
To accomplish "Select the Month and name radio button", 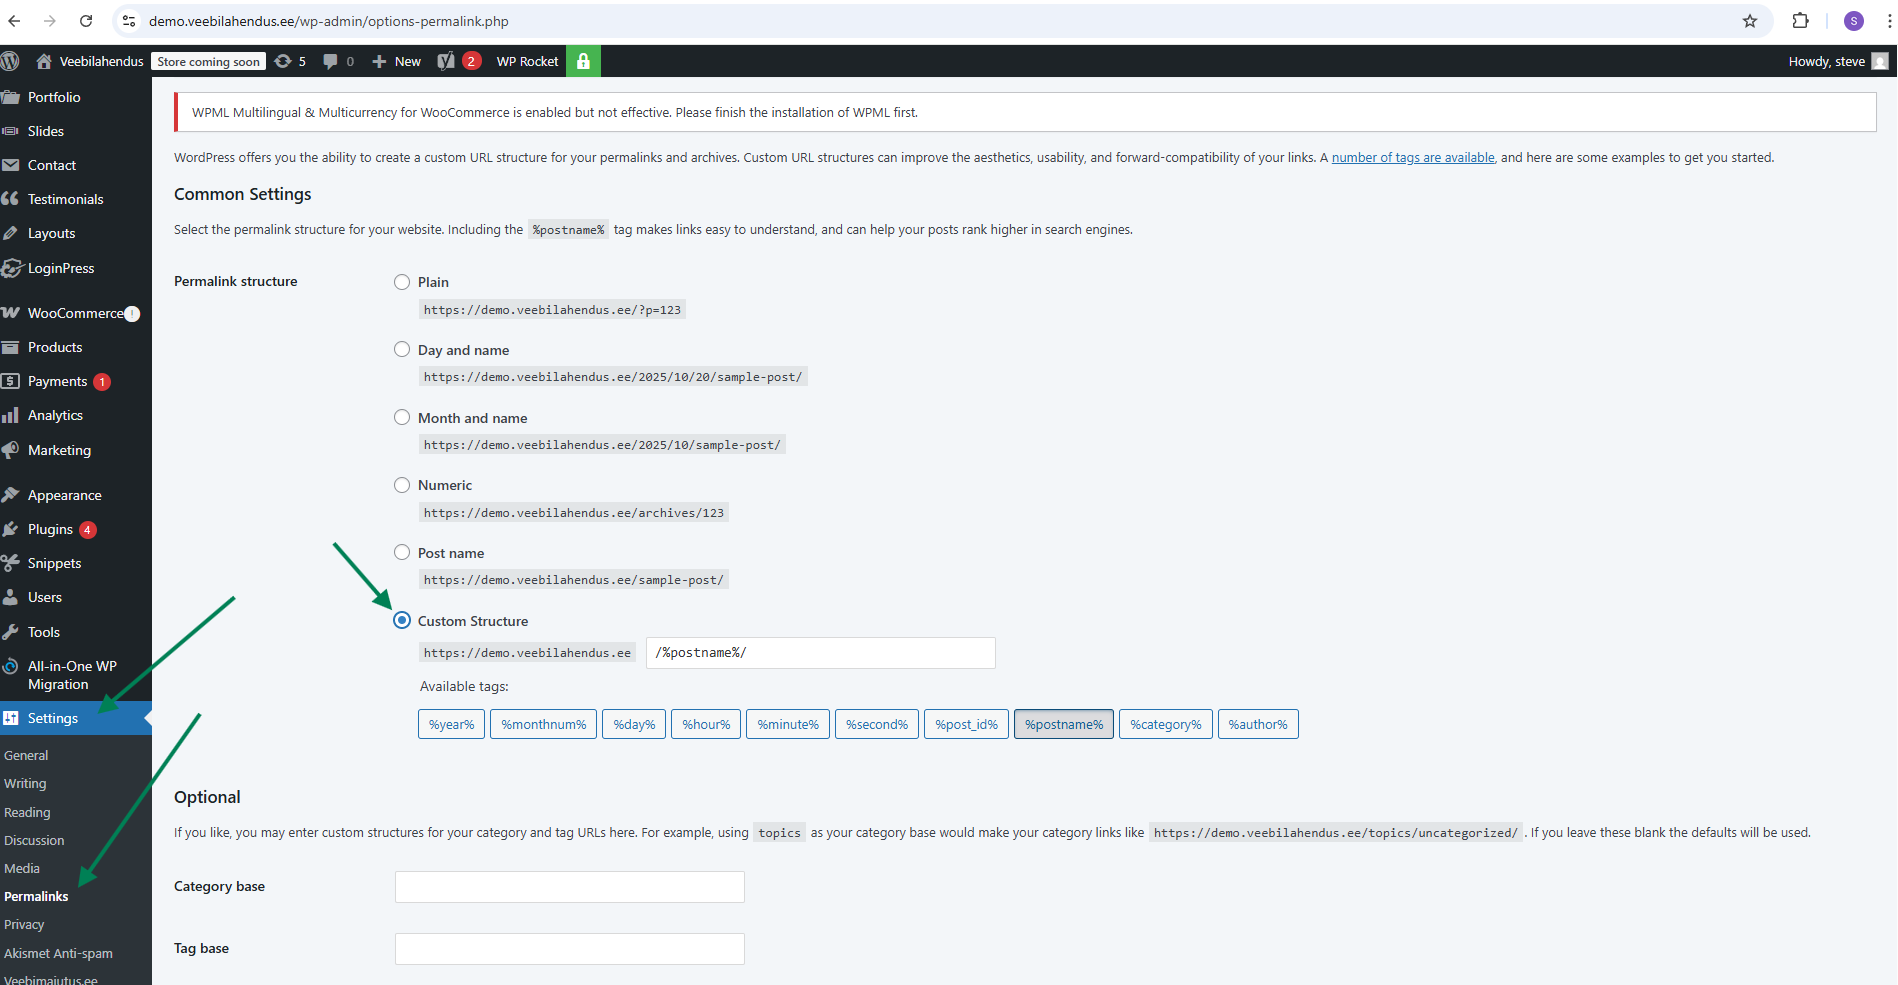I will [402, 418].
